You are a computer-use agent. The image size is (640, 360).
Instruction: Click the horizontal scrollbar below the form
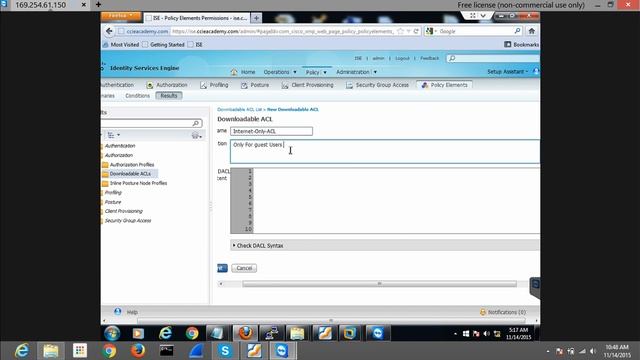379,284
